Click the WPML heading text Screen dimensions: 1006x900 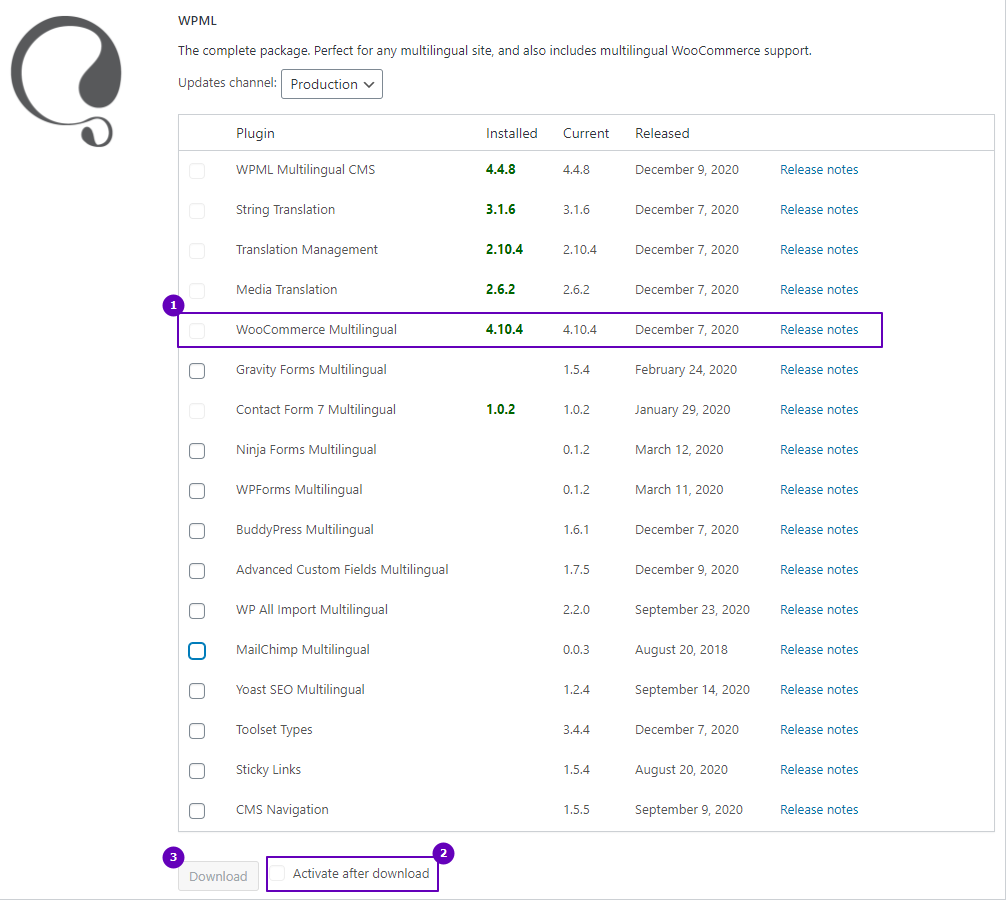coord(197,21)
